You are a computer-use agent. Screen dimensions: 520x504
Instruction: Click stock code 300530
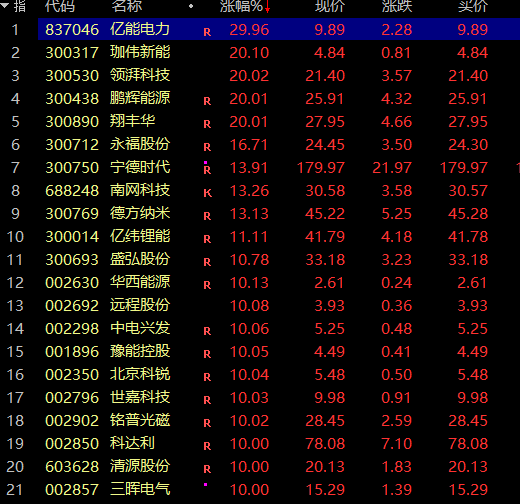tap(72, 76)
